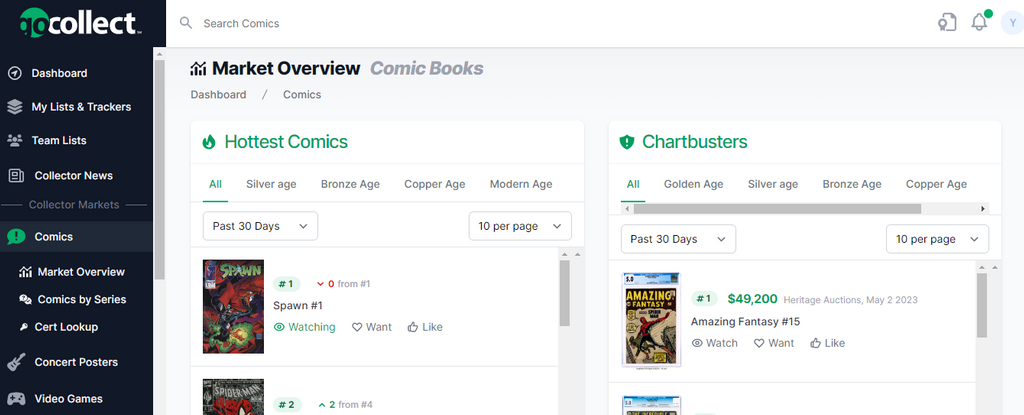Screen dimensions: 1024x415
Task: Open Concert Posters market
Action: 76,362
